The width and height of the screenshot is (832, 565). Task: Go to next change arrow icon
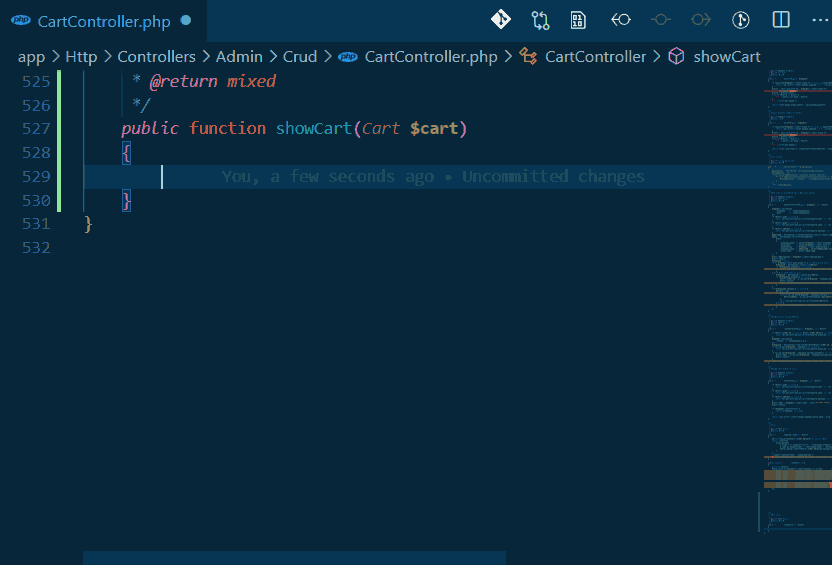click(701, 20)
